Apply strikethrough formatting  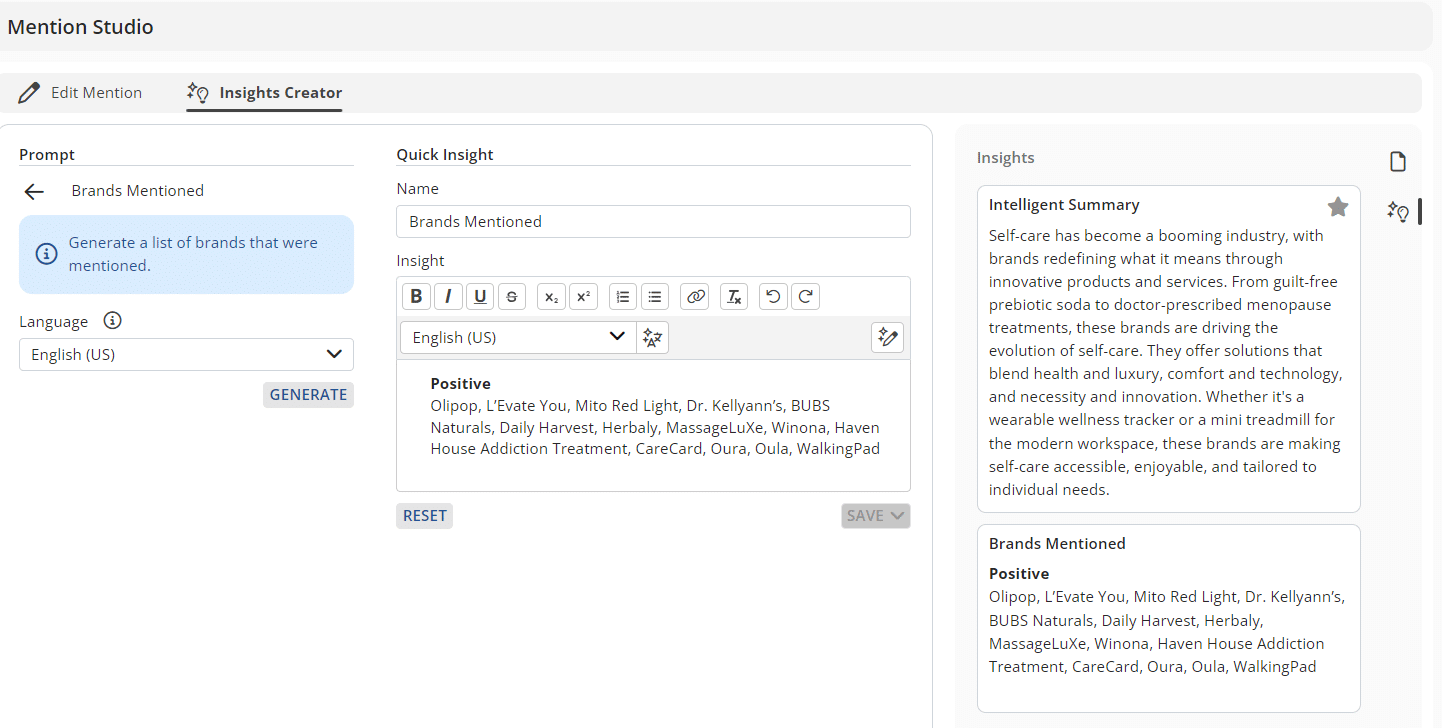click(512, 296)
